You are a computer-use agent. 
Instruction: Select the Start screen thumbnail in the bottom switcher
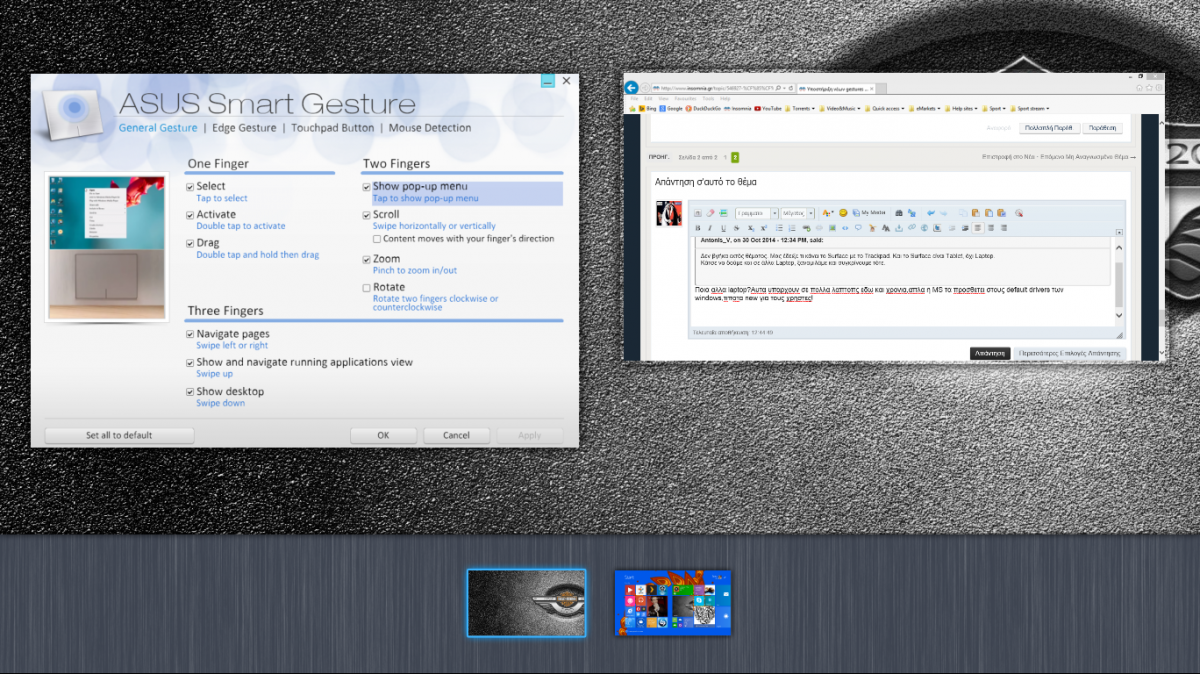(x=673, y=603)
